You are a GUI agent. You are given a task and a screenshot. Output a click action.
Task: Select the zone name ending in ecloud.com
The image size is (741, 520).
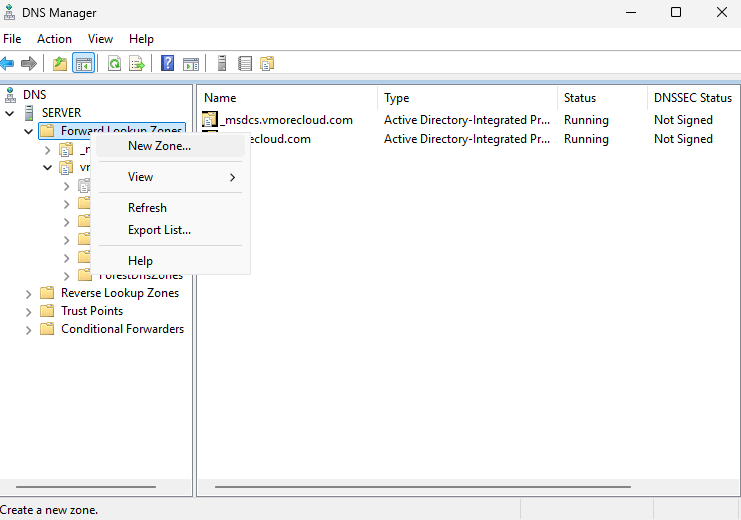pos(280,139)
